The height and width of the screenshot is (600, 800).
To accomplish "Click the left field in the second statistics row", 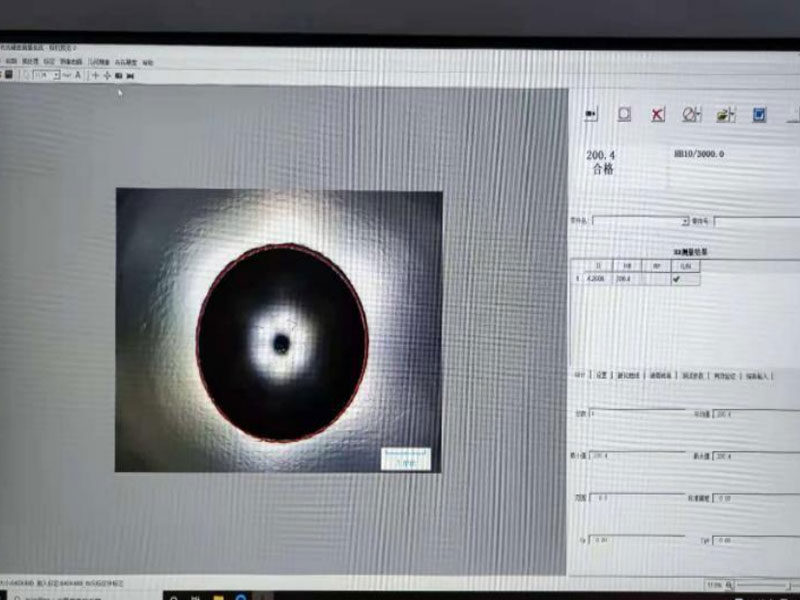I will (638, 455).
